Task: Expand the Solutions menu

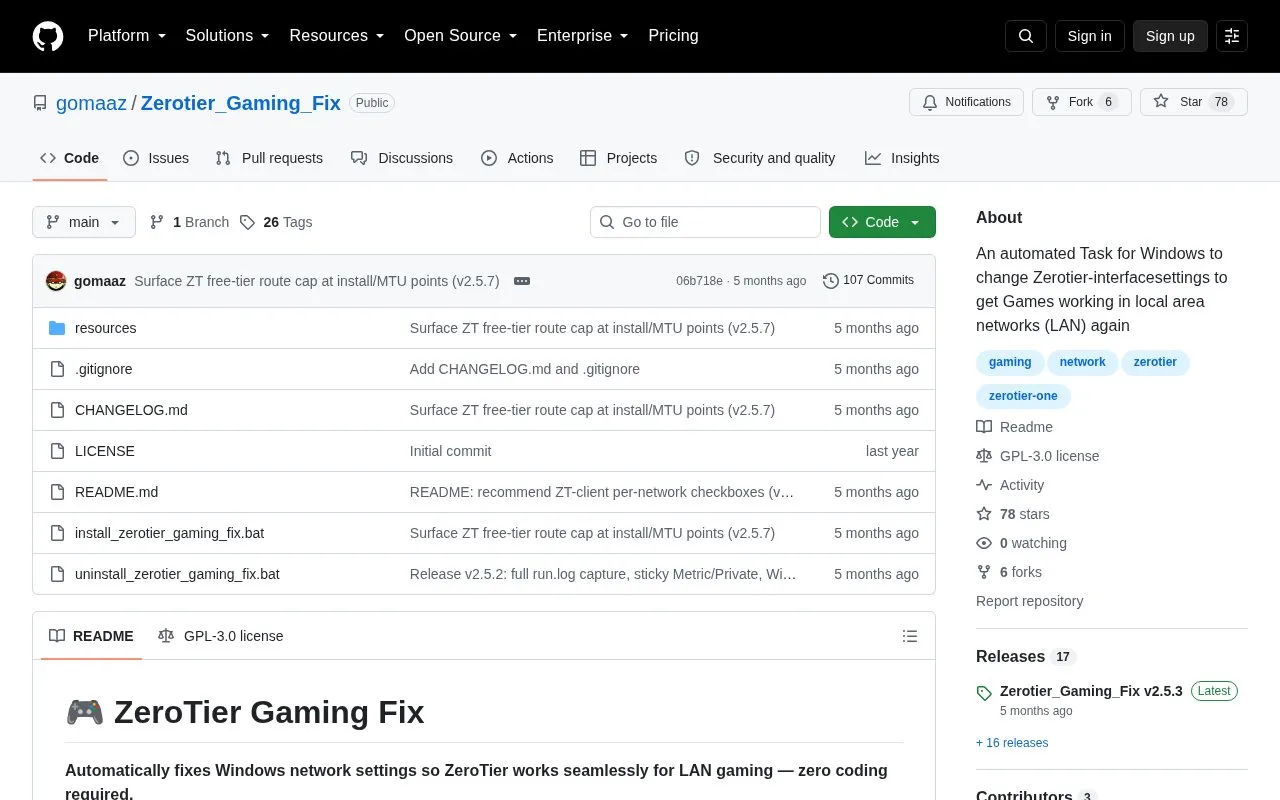Action: click(228, 36)
